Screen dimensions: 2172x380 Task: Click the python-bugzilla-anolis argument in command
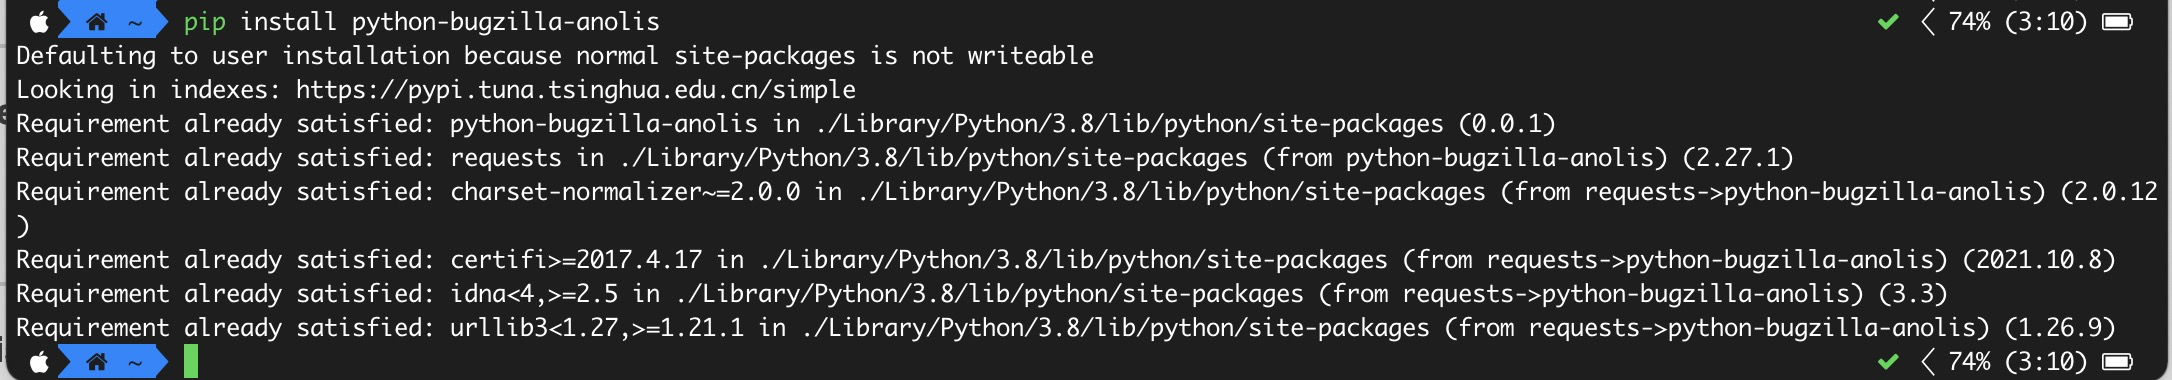[x=506, y=22]
